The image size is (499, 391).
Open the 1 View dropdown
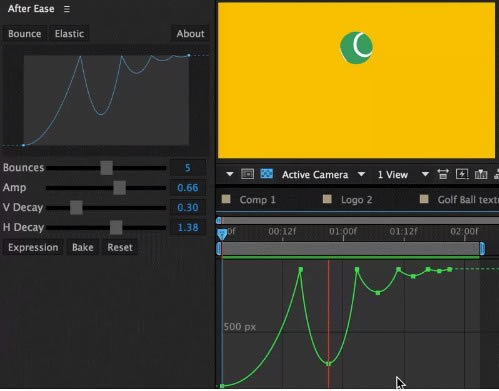pyautogui.click(x=403, y=175)
